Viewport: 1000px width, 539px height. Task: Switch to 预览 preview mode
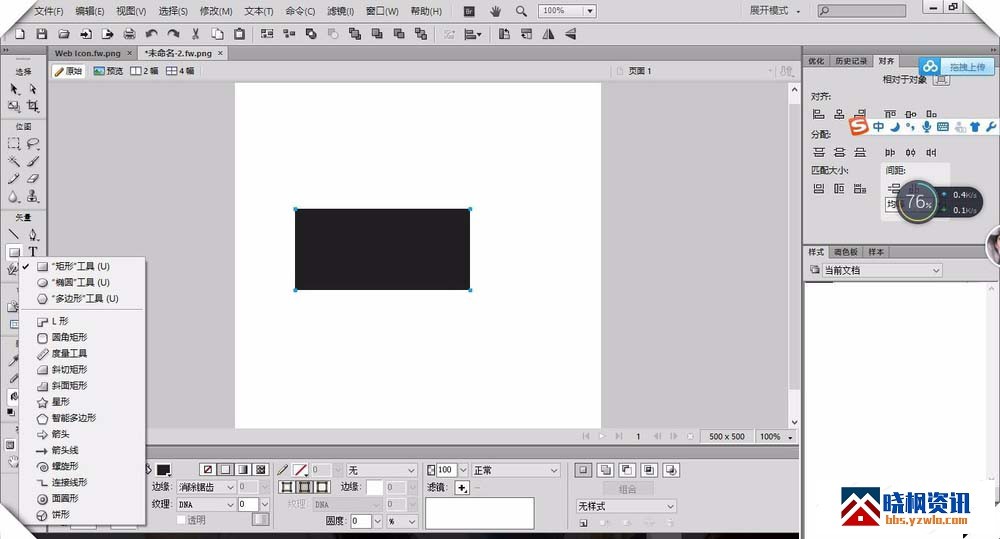(108, 71)
